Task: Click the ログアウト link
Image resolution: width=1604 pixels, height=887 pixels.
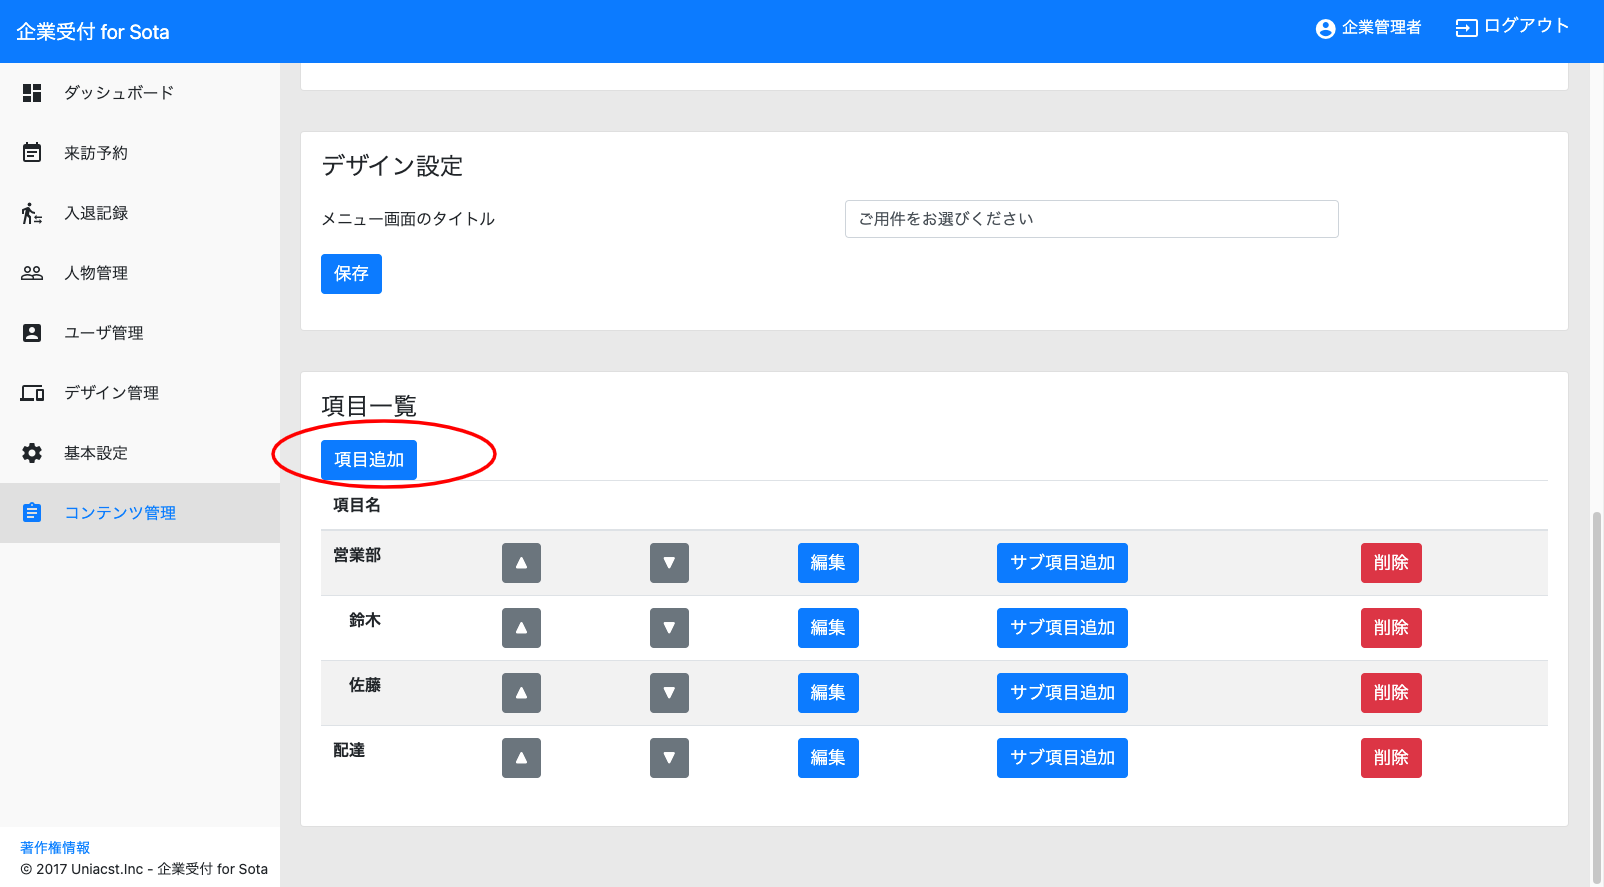Action: pyautogui.click(x=1526, y=26)
